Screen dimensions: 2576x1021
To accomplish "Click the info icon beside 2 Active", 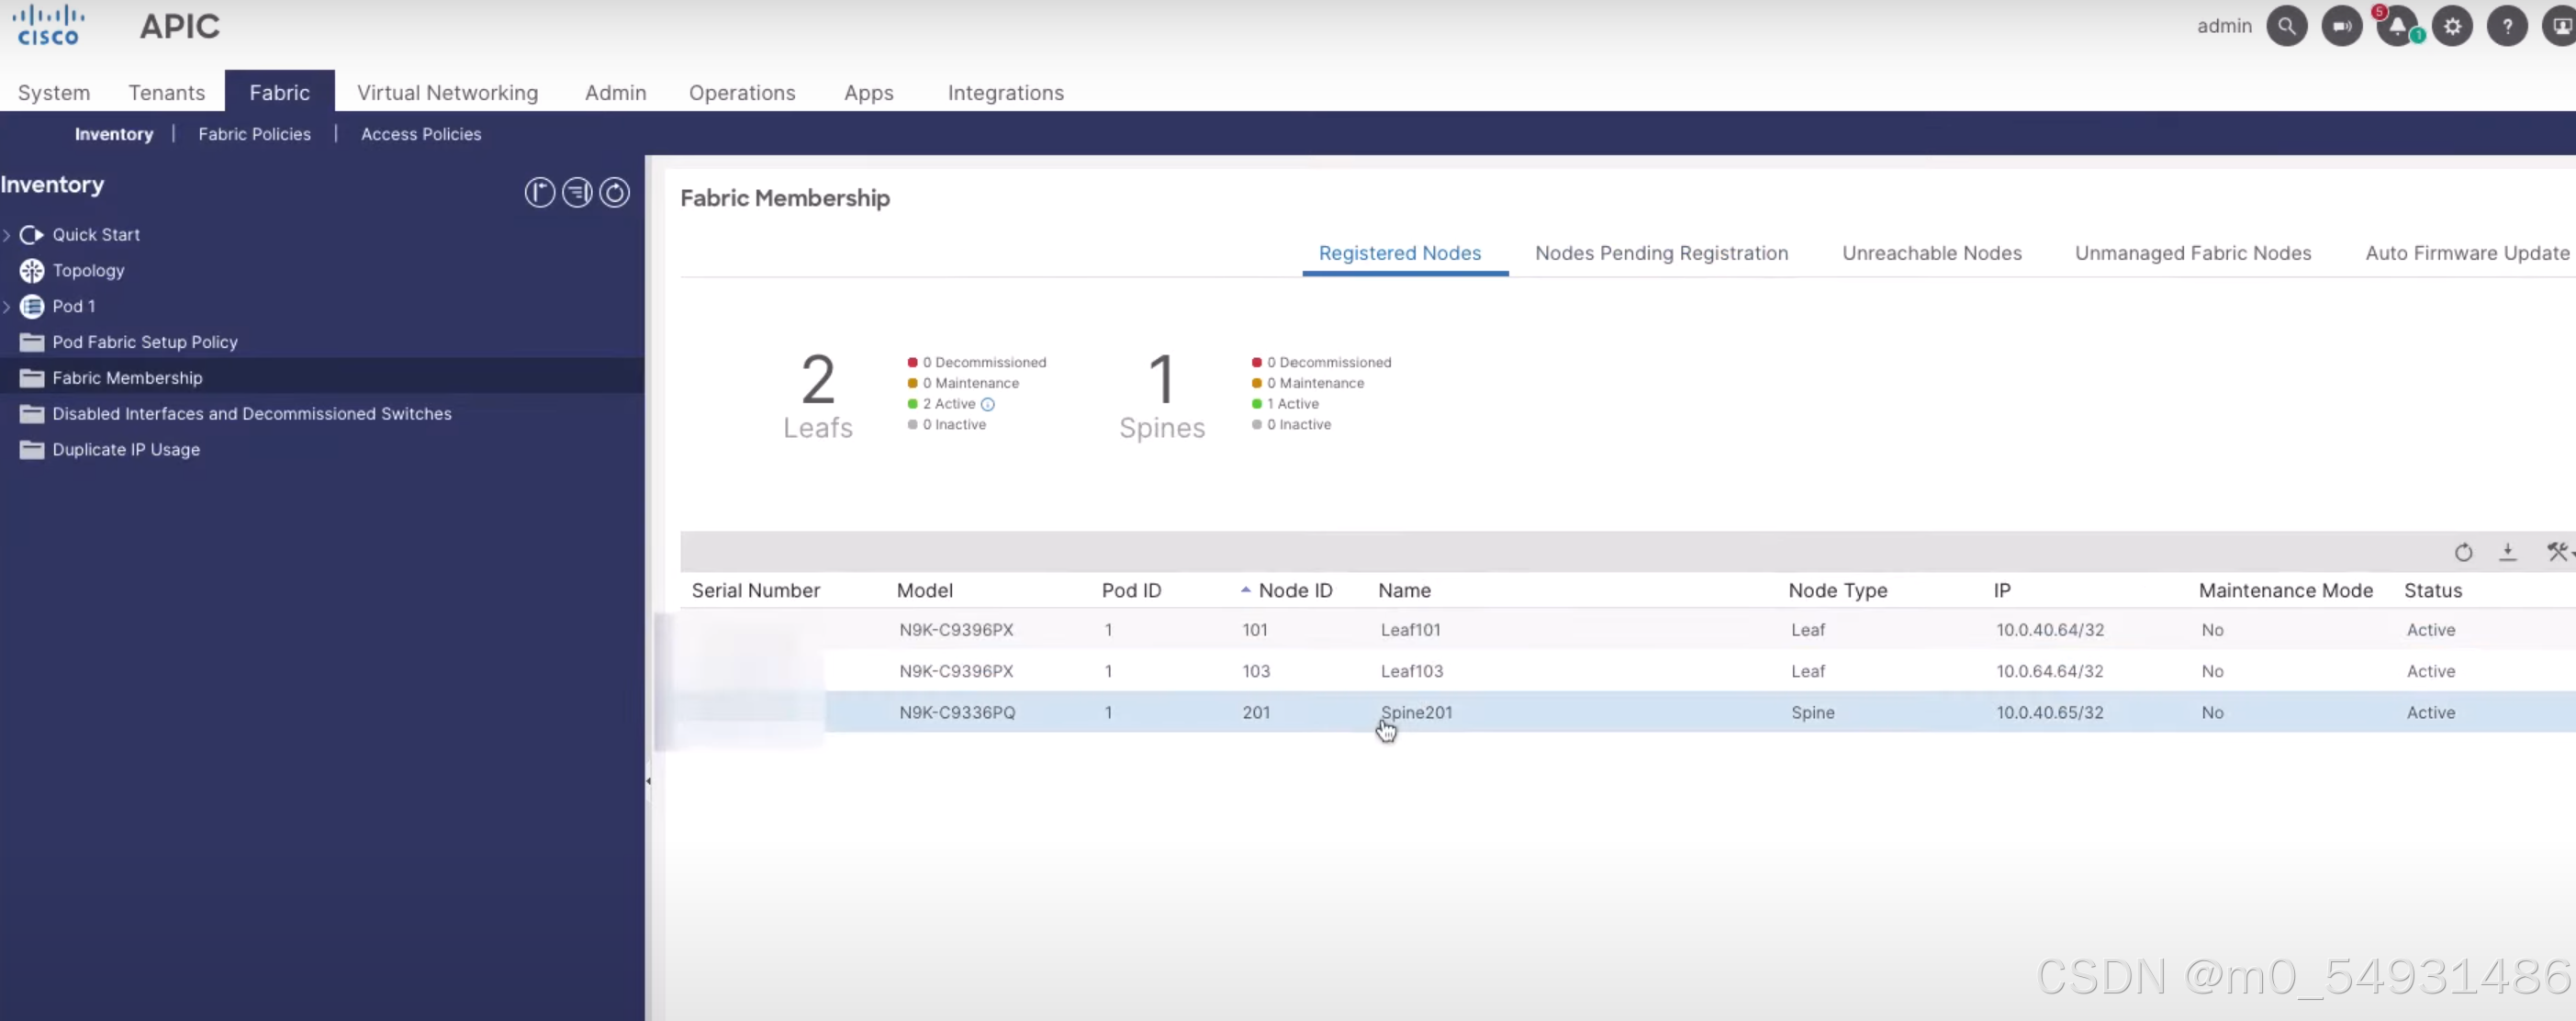I will click(988, 404).
